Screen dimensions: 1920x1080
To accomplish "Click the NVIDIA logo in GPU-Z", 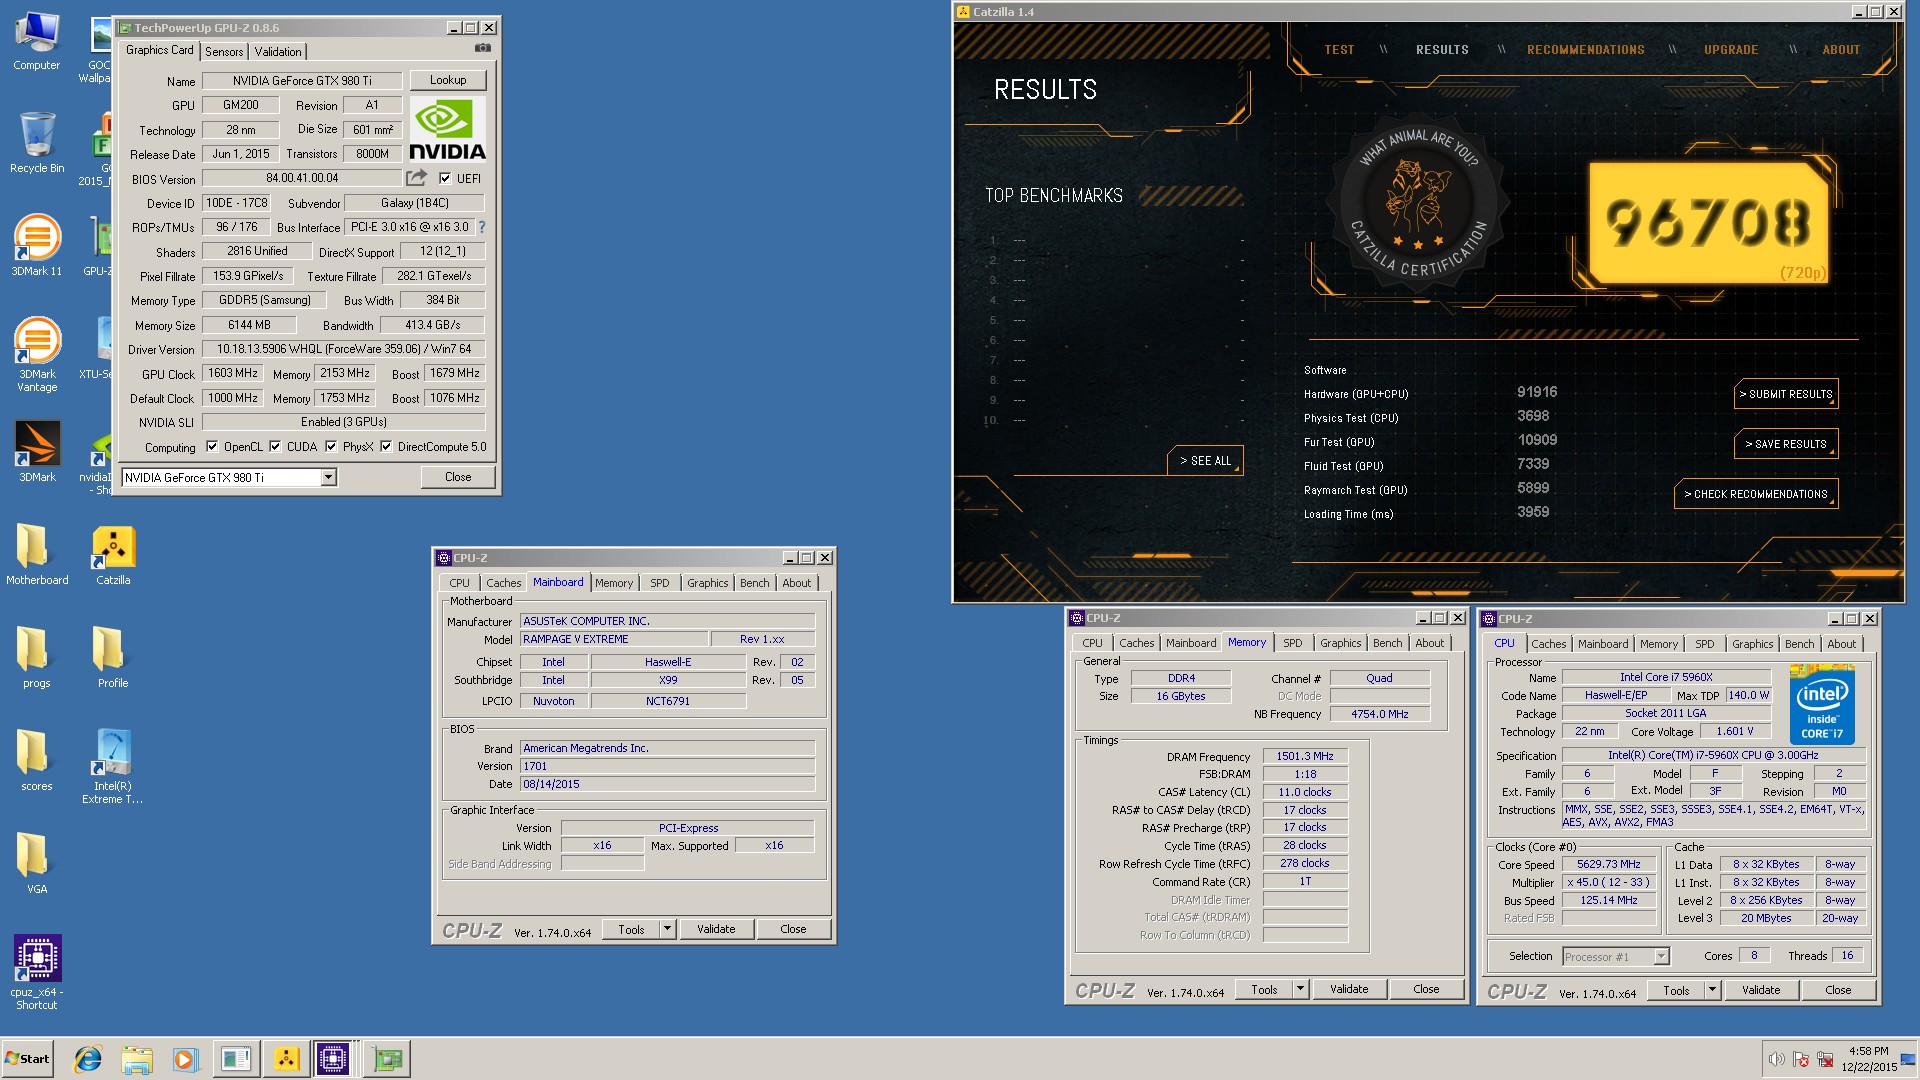I will [x=447, y=130].
